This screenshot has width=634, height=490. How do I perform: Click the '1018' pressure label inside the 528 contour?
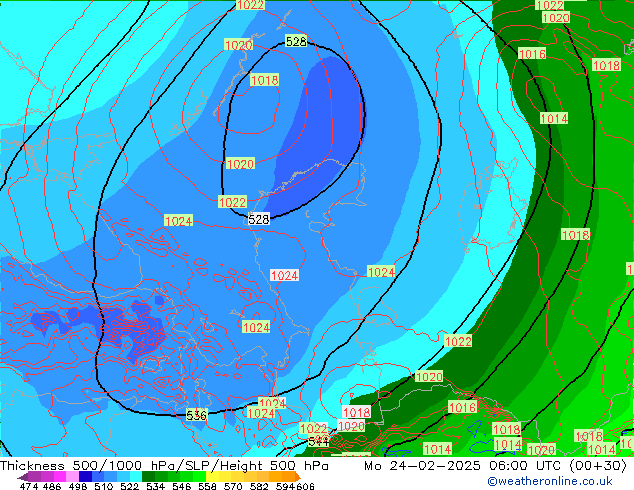[x=264, y=80]
